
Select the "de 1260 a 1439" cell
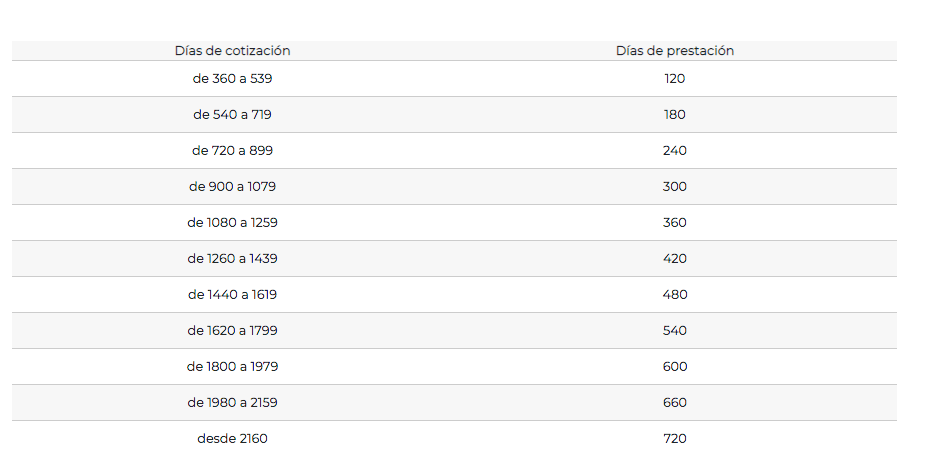(x=232, y=258)
